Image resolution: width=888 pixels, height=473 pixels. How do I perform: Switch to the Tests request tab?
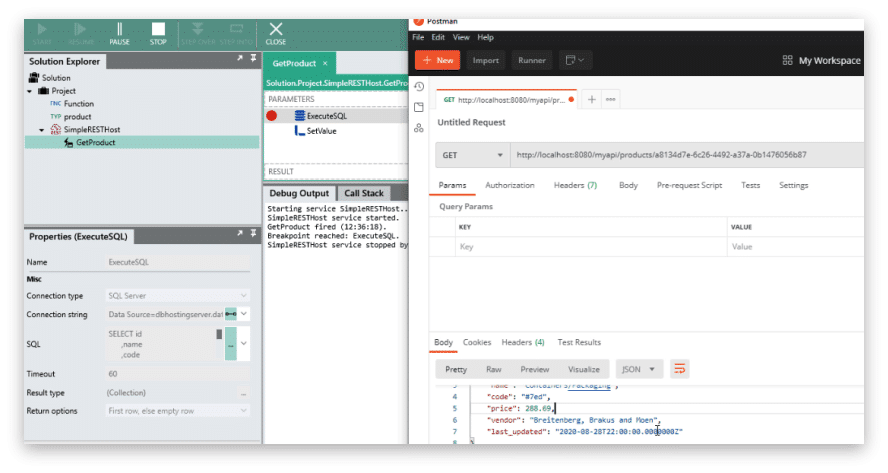(x=750, y=185)
